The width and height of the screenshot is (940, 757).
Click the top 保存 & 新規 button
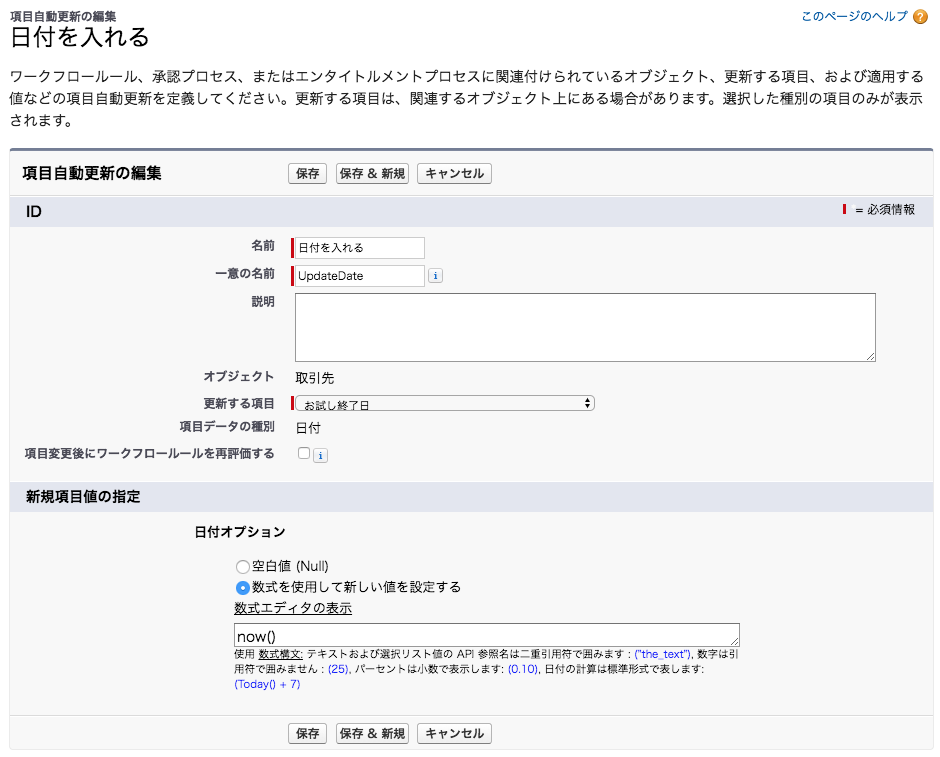[x=372, y=174]
